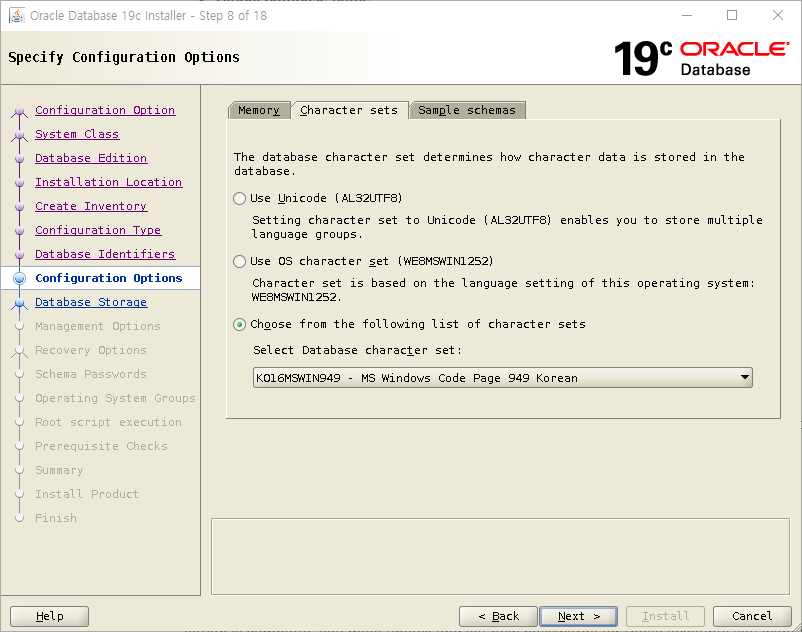
Task: Go to Configuration Type step
Action: click(x=98, y=230)
